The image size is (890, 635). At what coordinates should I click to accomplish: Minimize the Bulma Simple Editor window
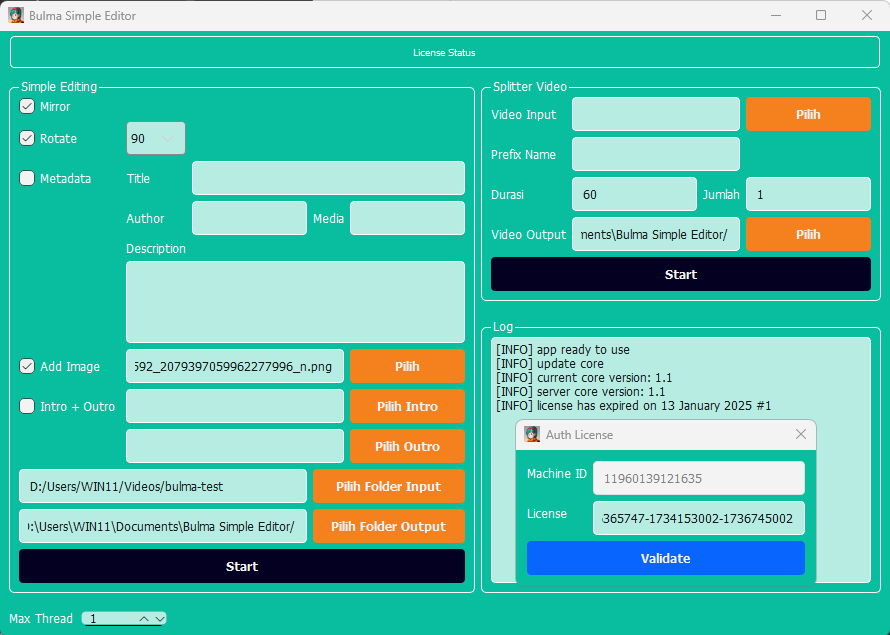pyautogui.click(x=776, y=15)
